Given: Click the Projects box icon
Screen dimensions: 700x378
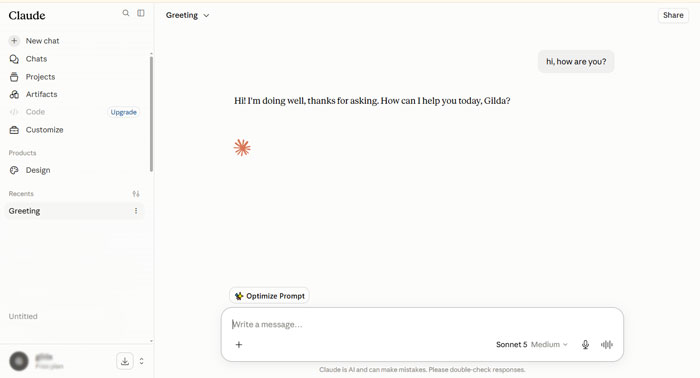Looking at the screenshot, I should pos(14,77).
